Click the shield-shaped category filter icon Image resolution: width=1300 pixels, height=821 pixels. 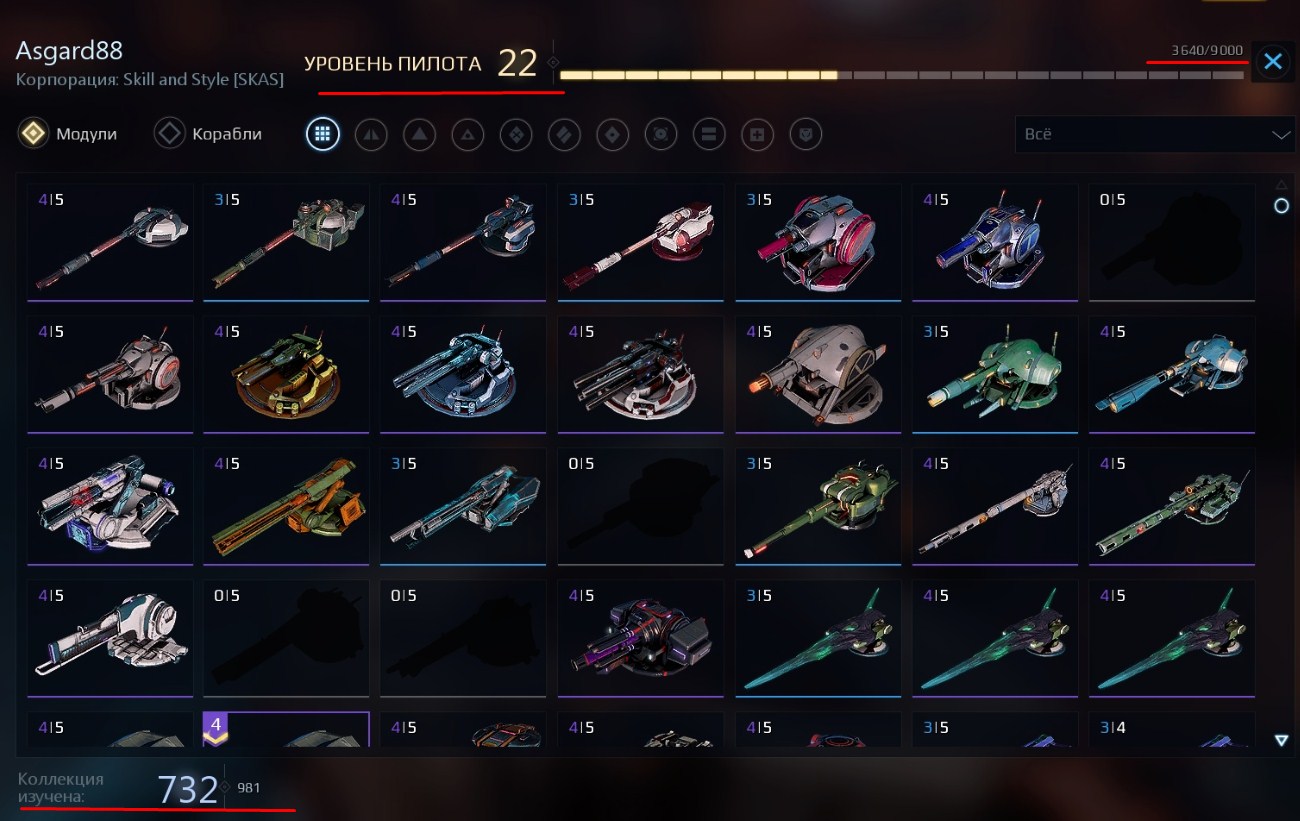click(x=806, y=134)
